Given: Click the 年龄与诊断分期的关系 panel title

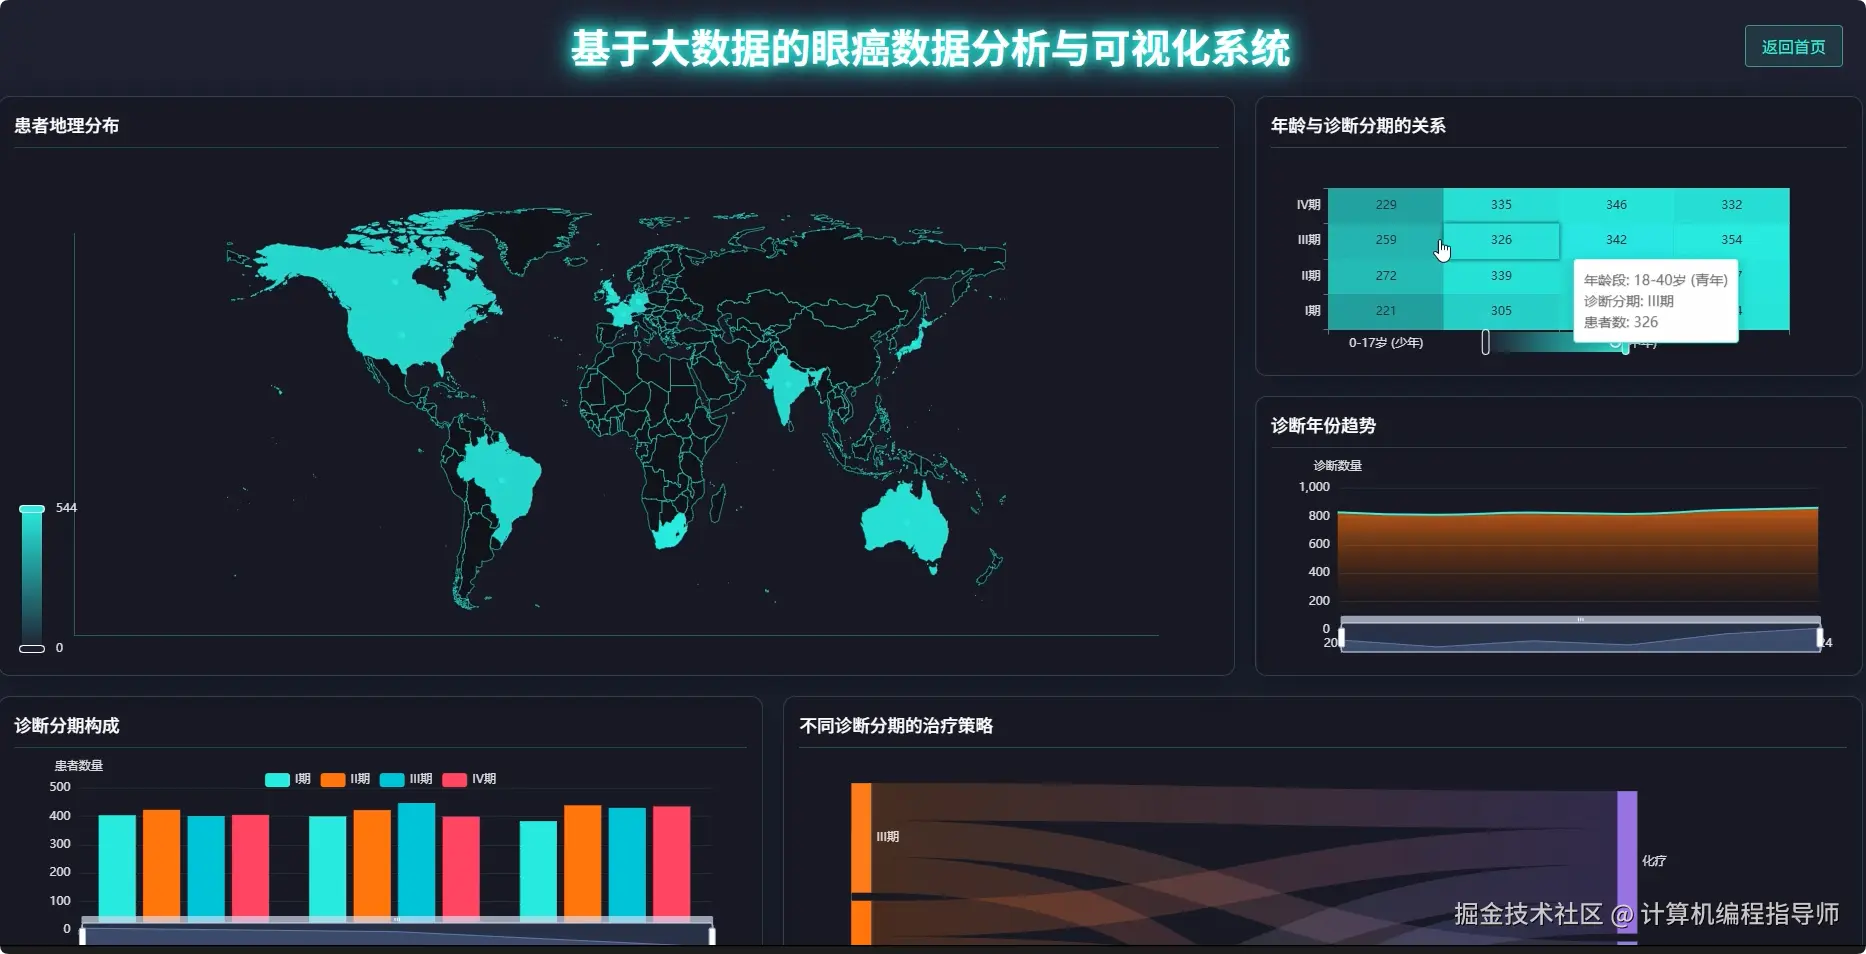Looking at the screenshot, I should point(1358,126).
